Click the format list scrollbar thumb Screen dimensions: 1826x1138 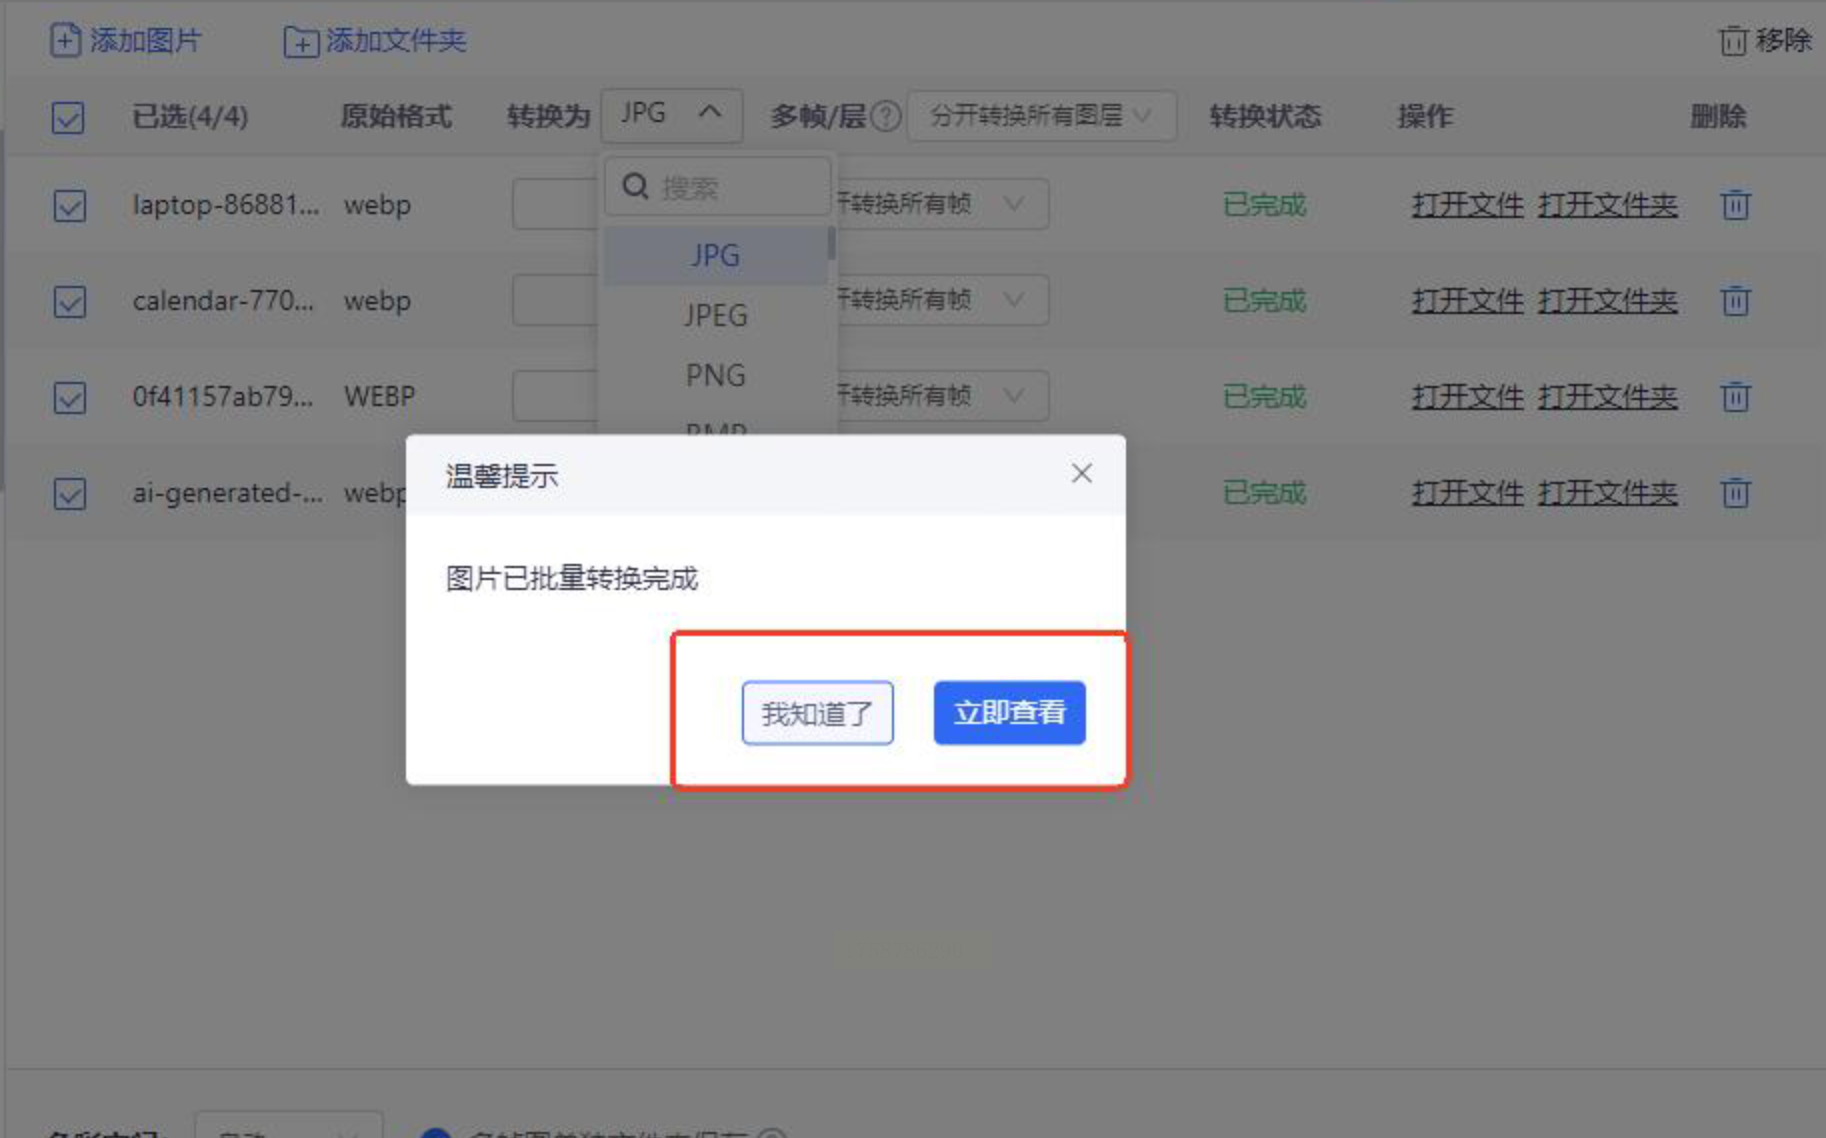pos(831,242)
